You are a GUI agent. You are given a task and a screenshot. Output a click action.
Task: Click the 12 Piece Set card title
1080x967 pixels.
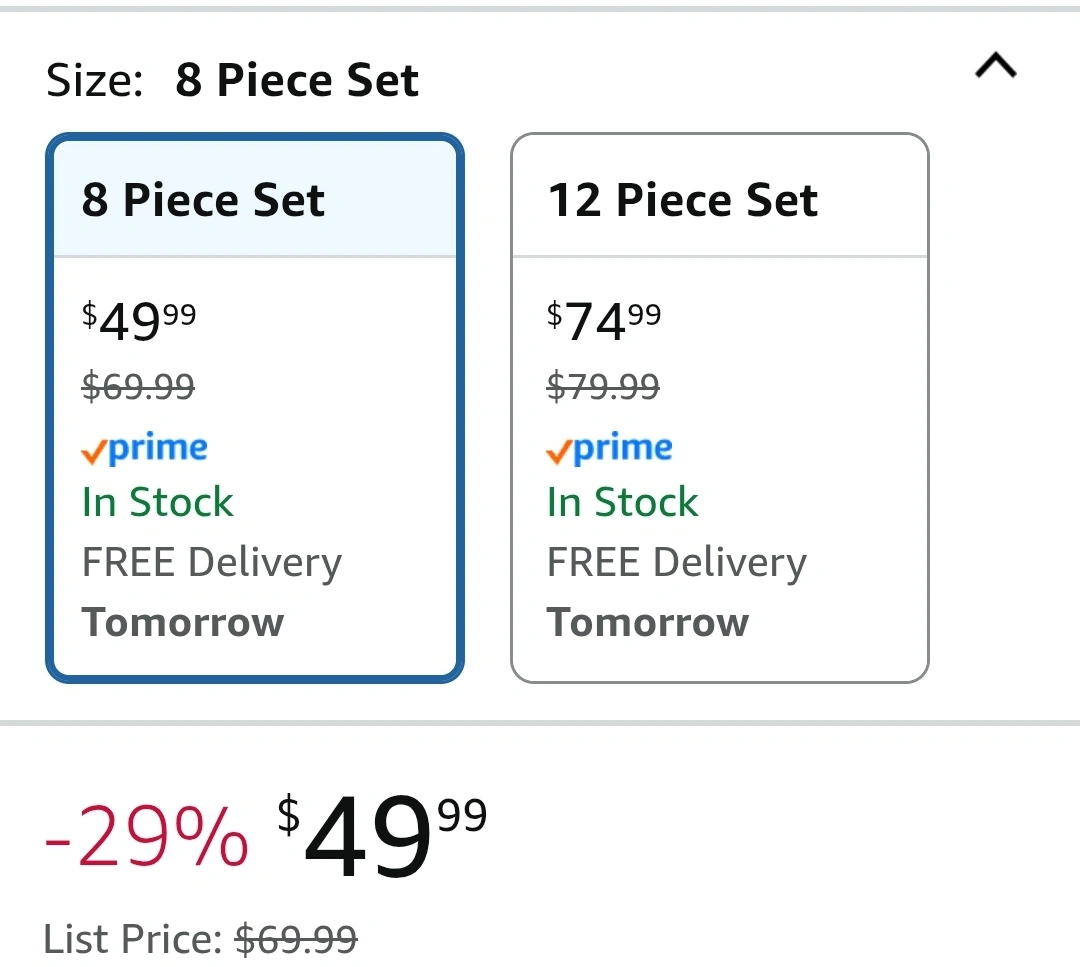(683, 200)
